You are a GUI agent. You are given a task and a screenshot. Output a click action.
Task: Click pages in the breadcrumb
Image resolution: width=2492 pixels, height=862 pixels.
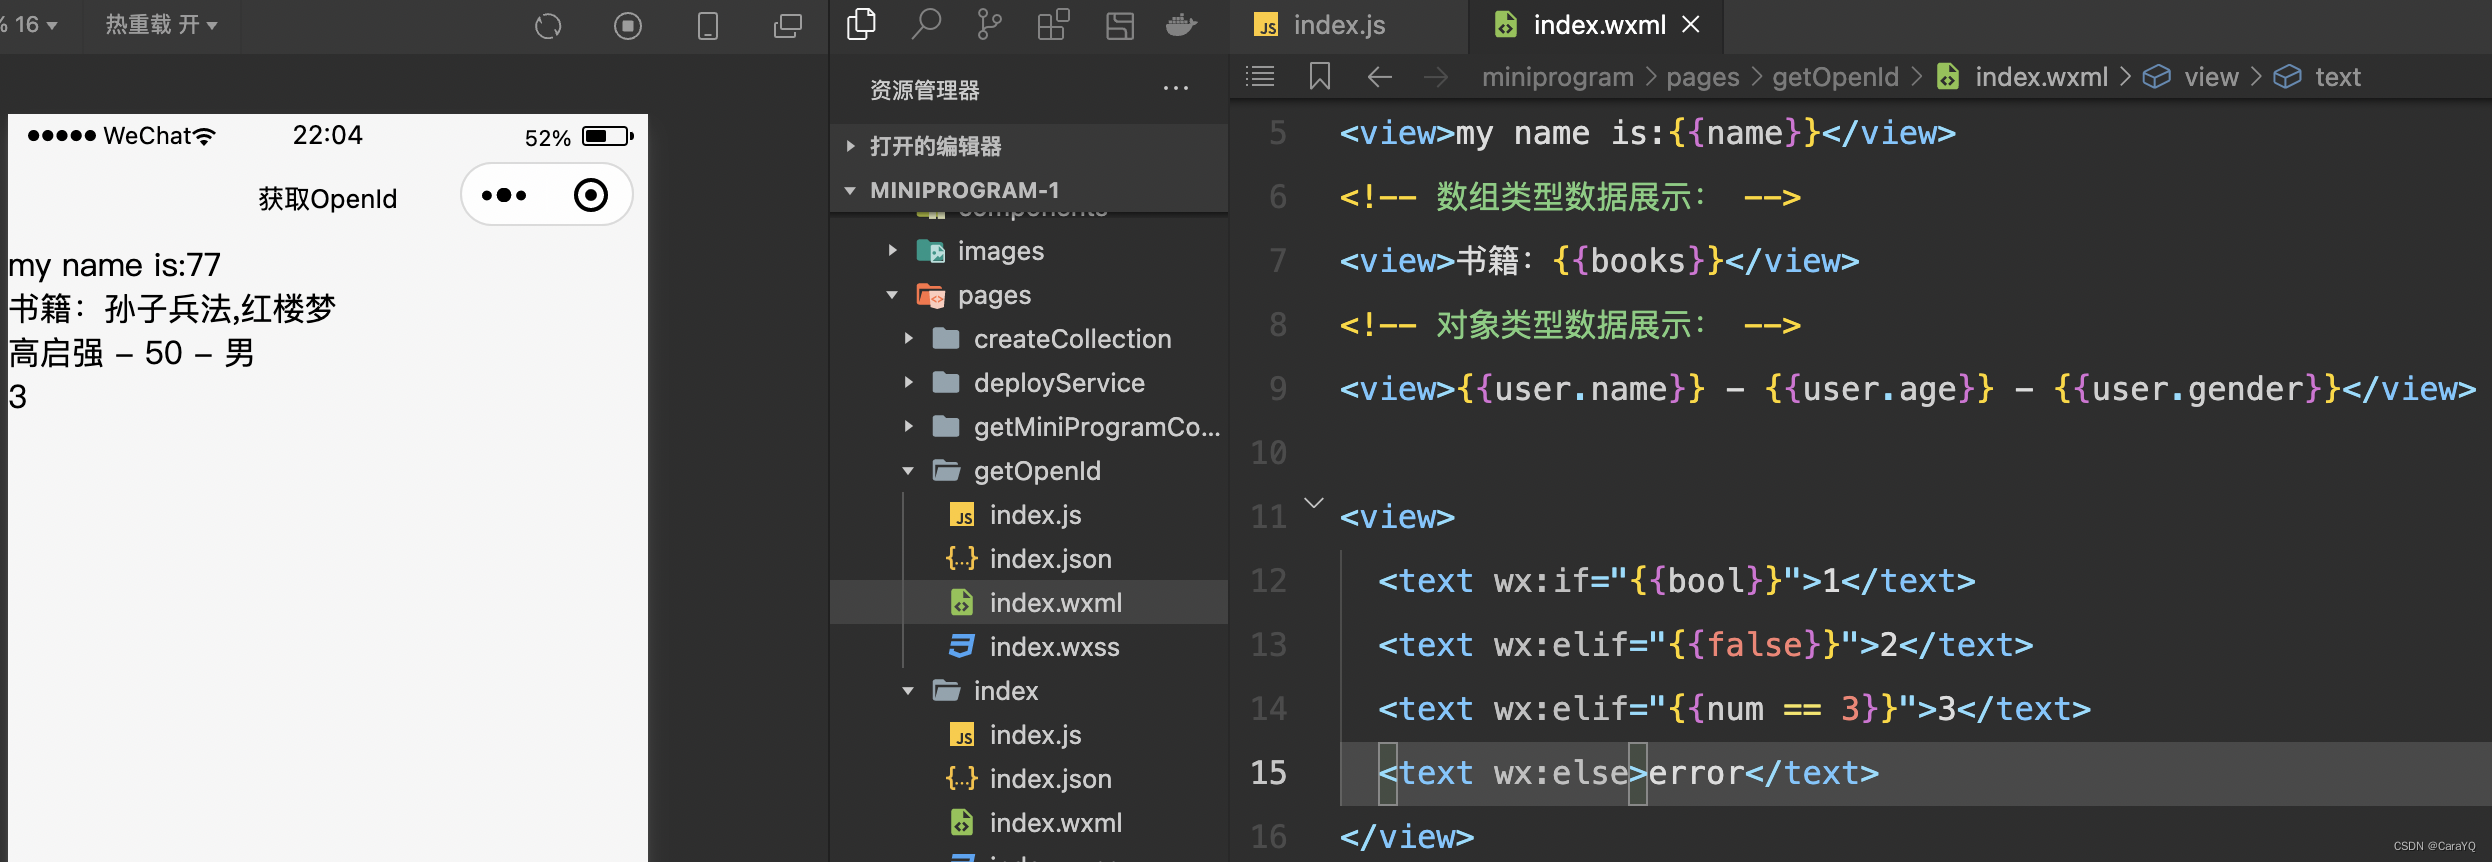(x=1702, y=77)
